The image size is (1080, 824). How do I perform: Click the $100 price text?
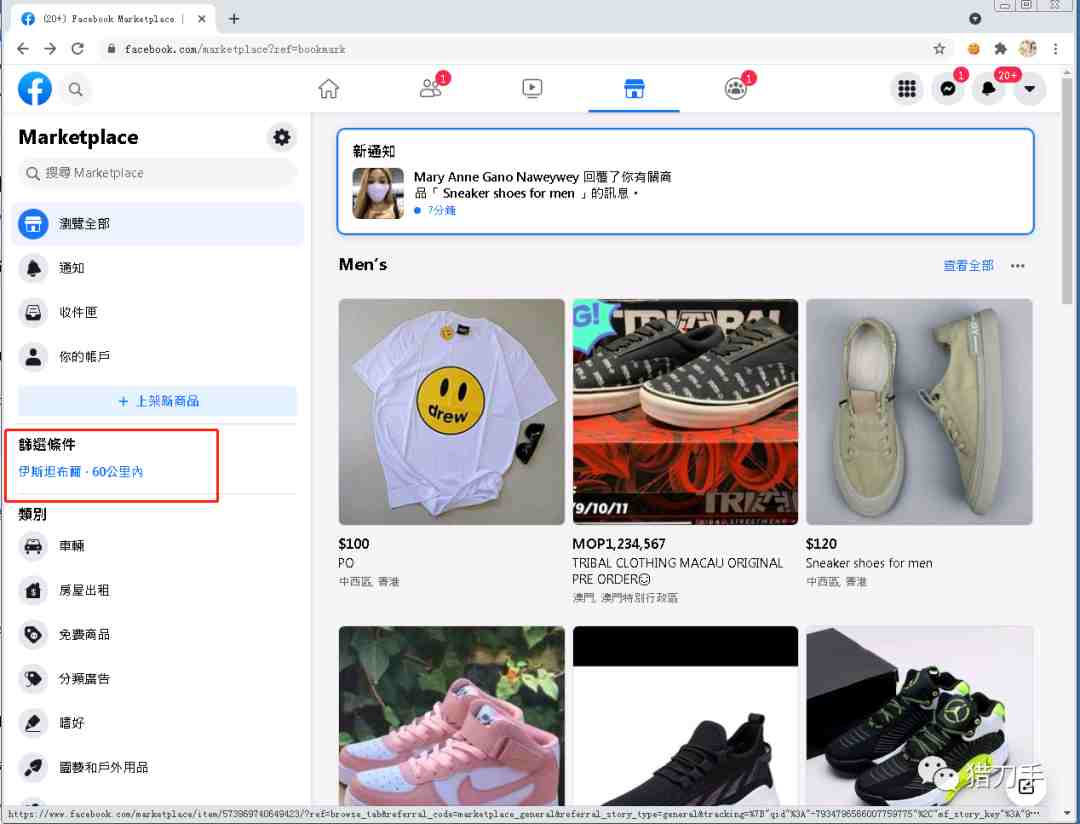pyautogui.click(x=353, y=544)
